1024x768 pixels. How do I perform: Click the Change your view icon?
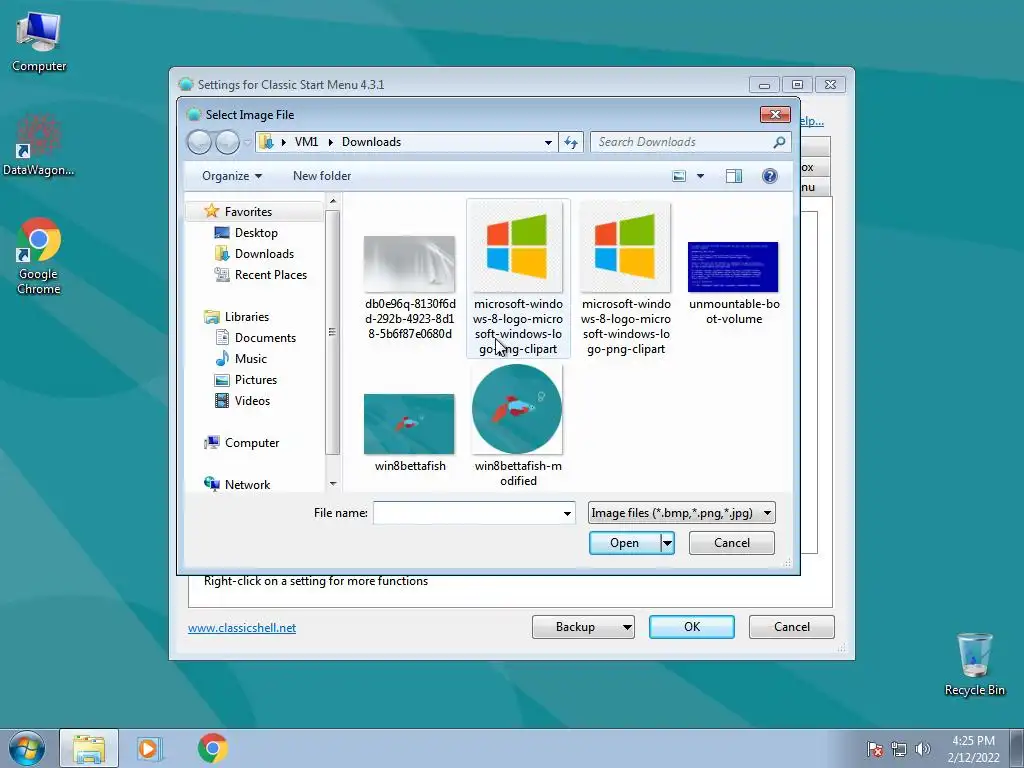click(679, 176)
